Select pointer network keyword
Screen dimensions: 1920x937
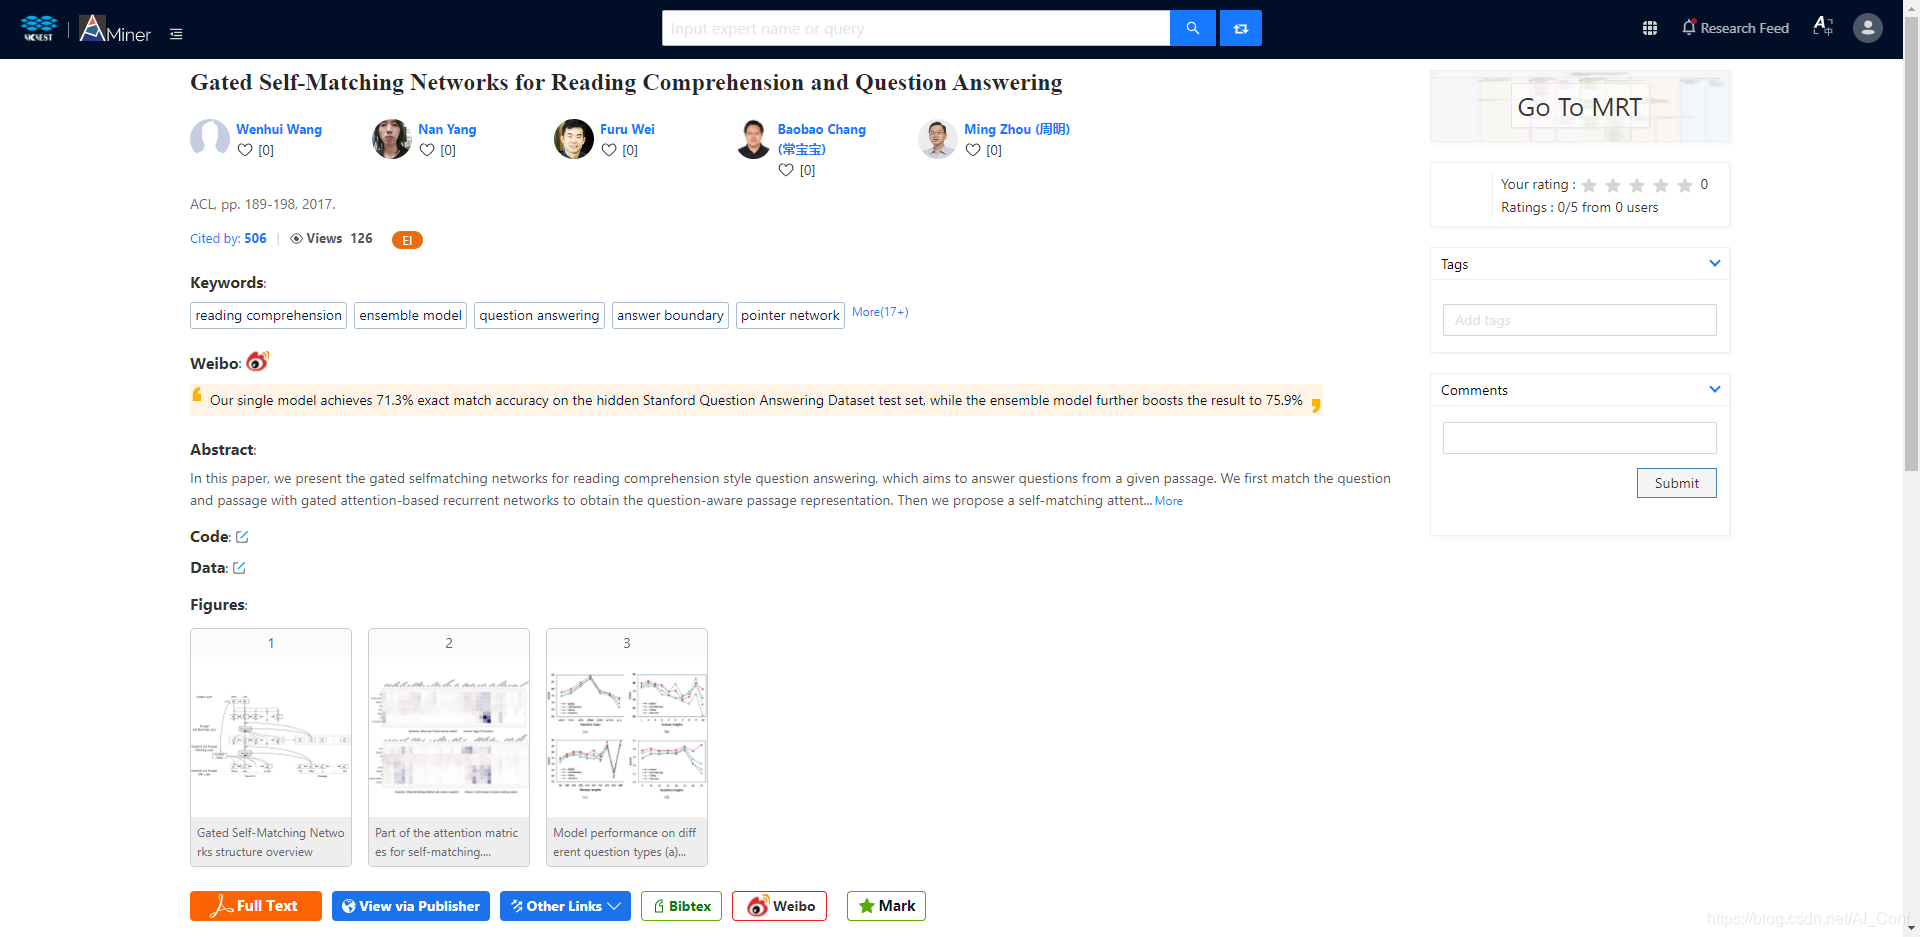(x=790, y=315)
